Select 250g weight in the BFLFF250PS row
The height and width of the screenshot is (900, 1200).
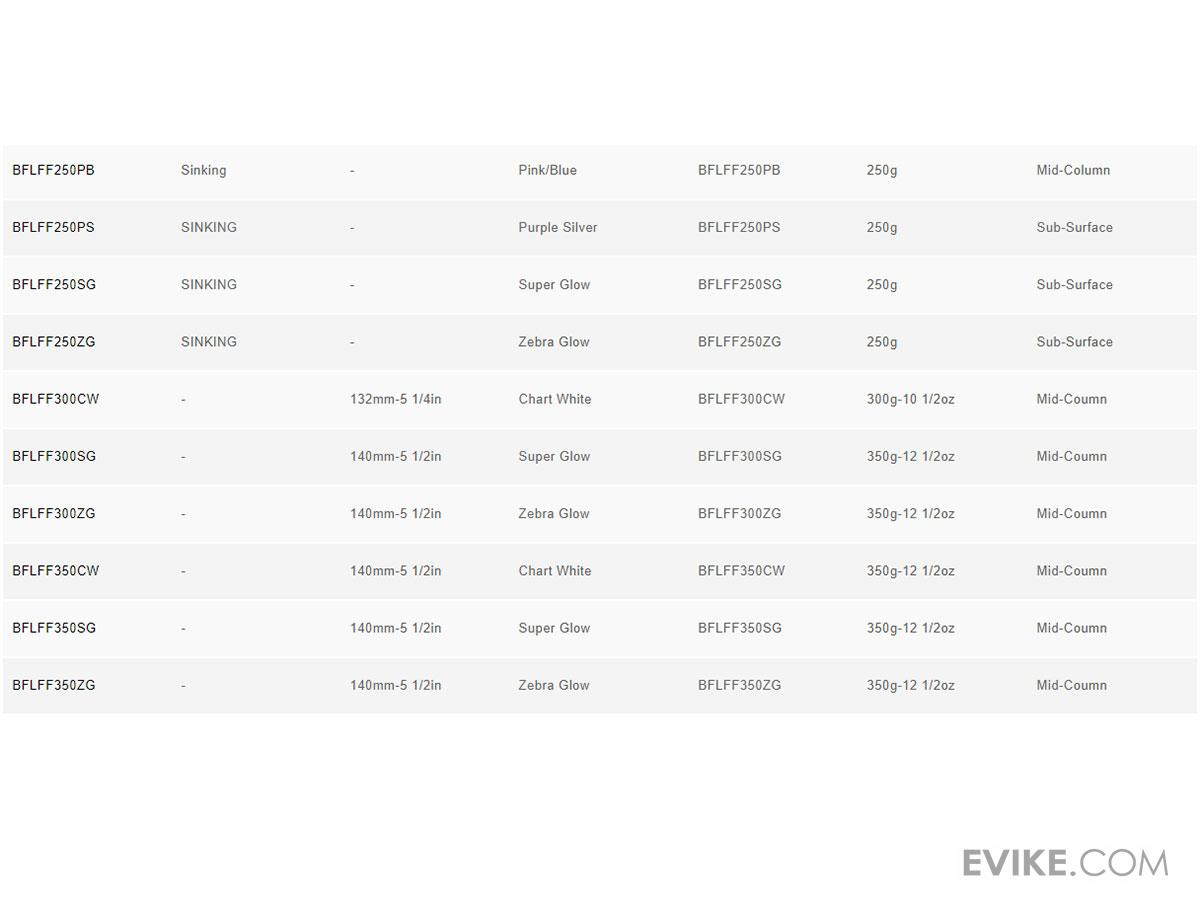[x=881, y=227]
